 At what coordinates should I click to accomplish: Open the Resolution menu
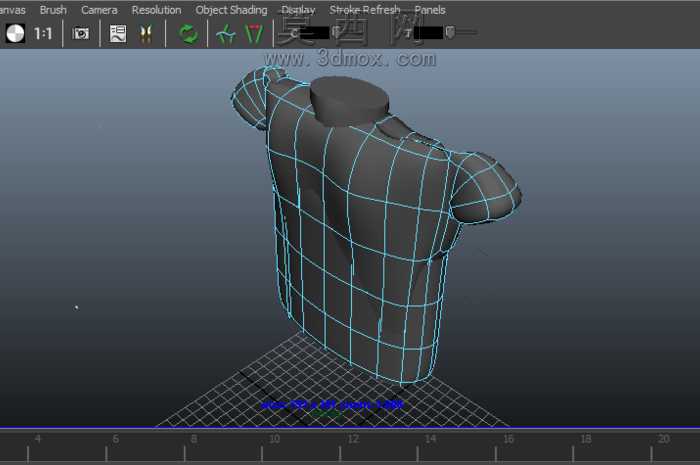[x=156, y=10]
